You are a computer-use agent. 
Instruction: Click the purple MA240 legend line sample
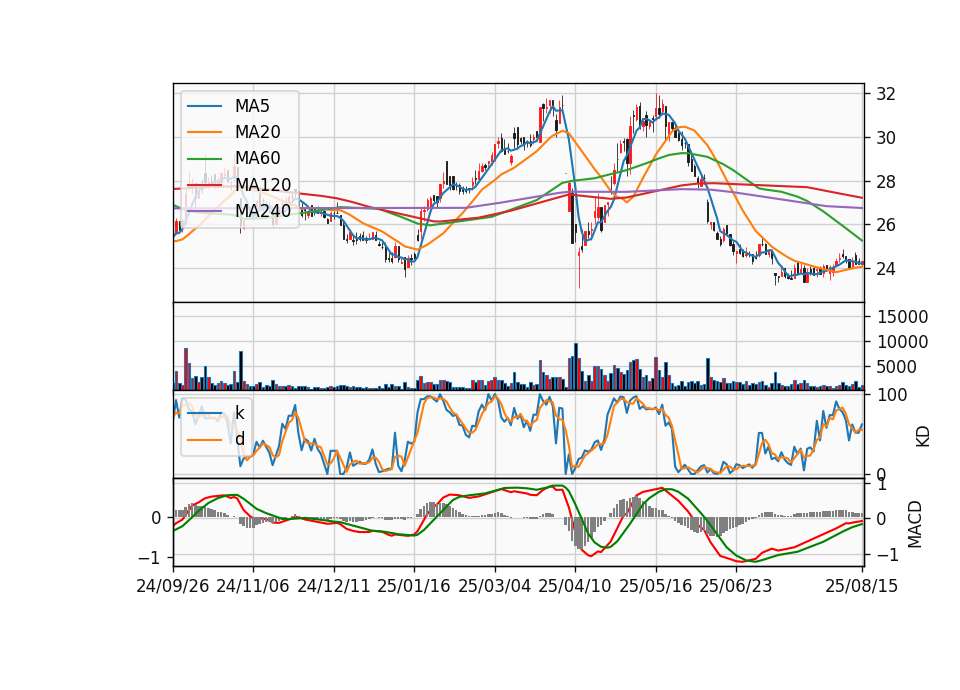204,211
